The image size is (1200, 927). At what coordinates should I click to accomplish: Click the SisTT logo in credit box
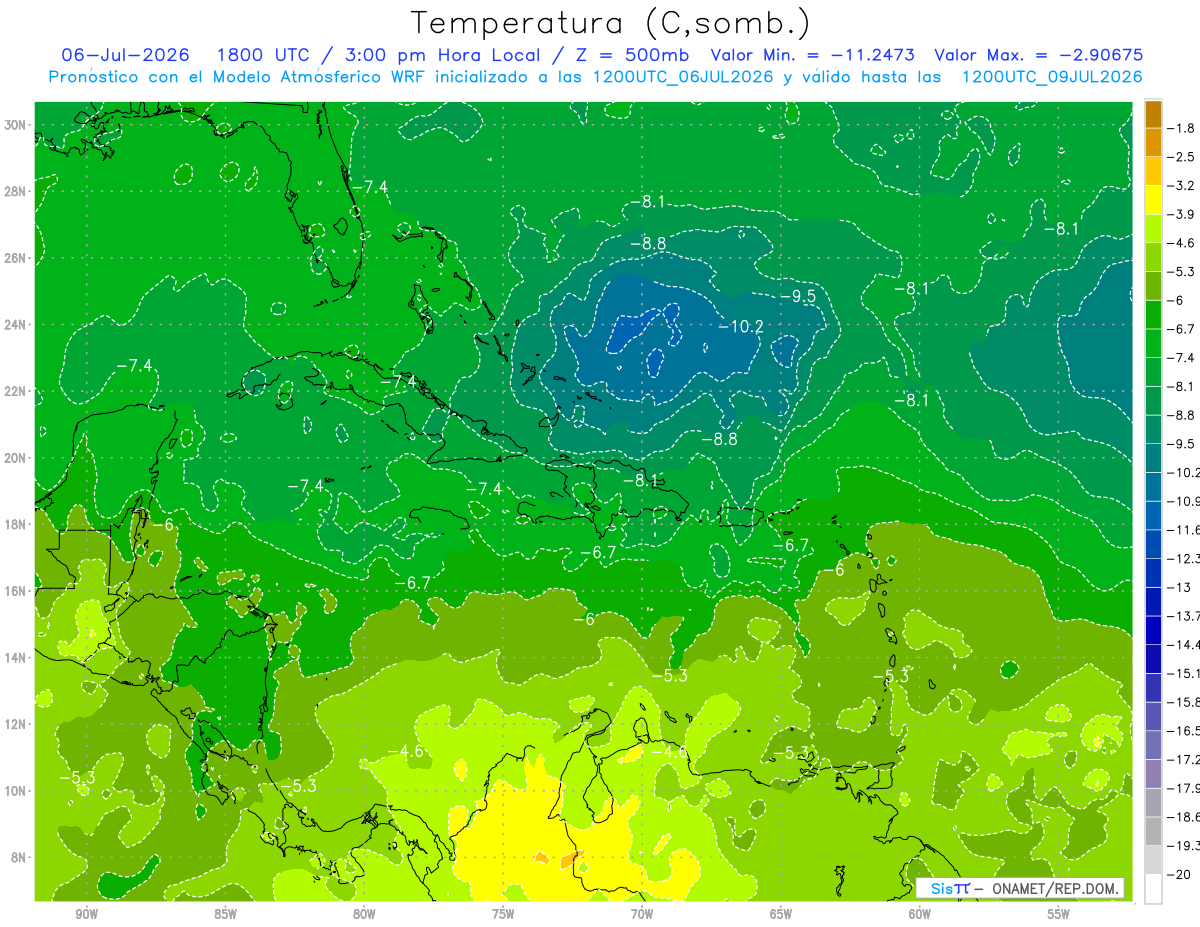(950, 888)
